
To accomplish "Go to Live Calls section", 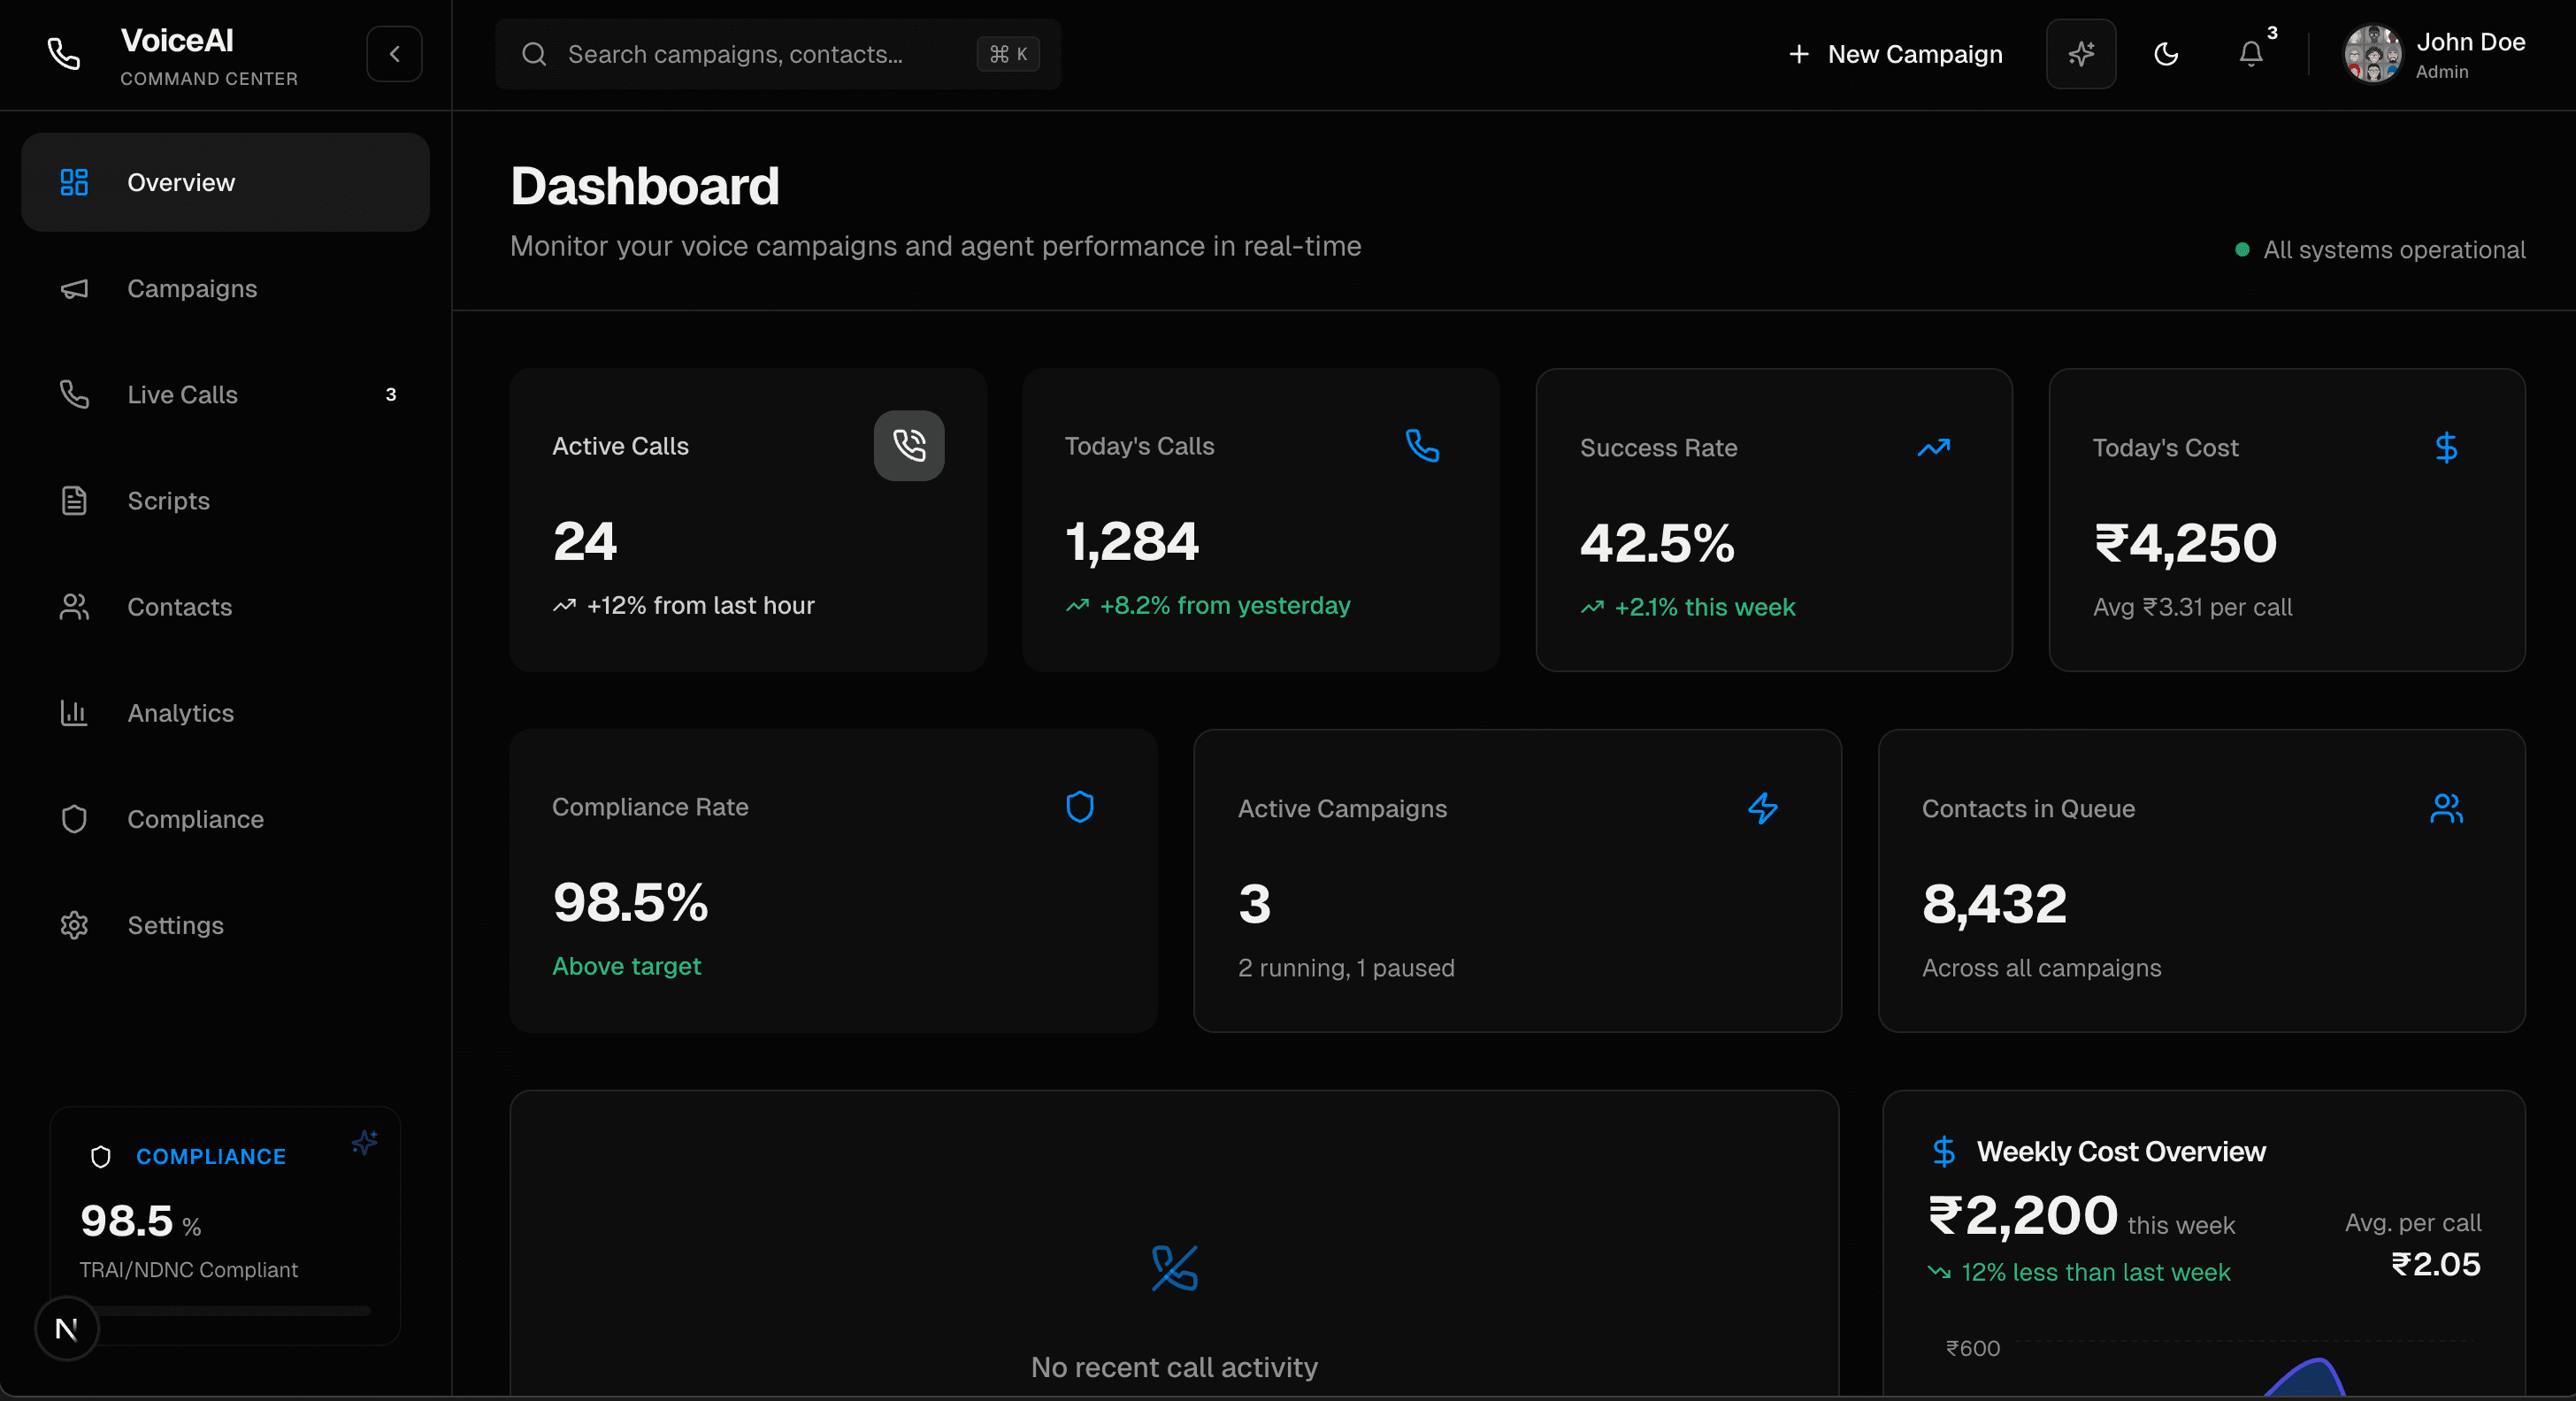I will click(182, 395).
